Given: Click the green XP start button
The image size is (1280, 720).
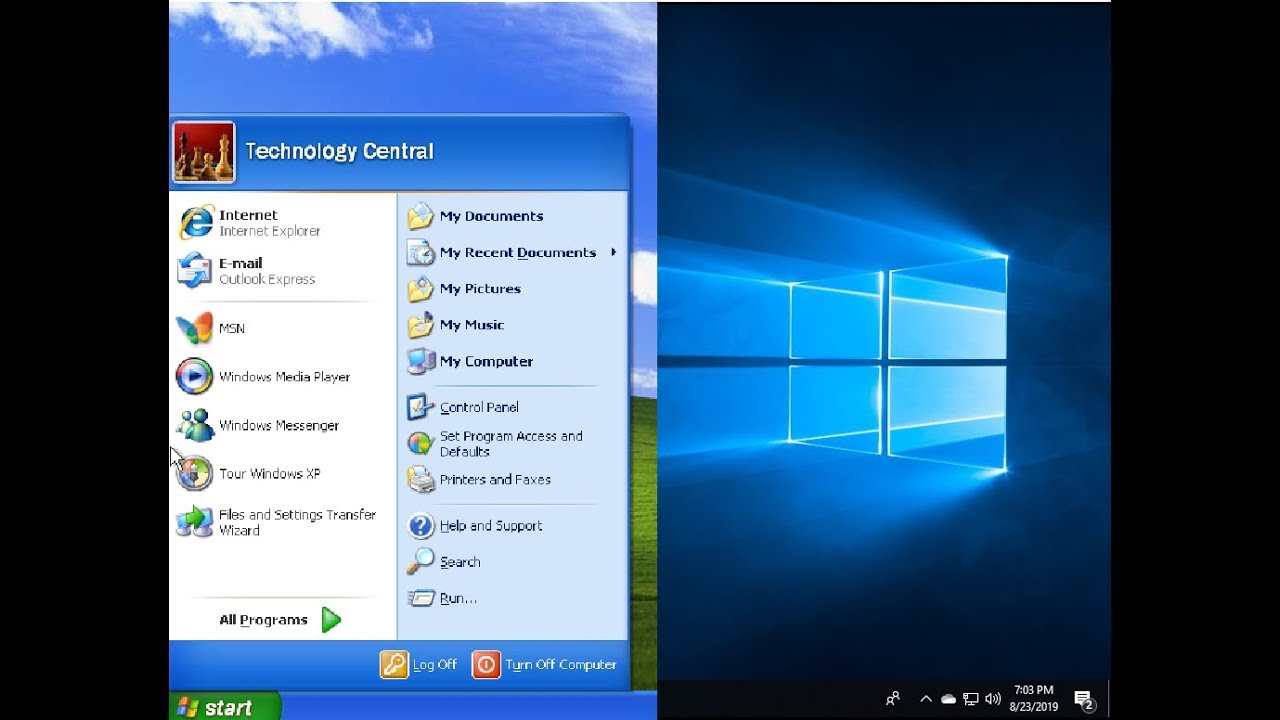Looking at the screenshot, I should (225, 707).
